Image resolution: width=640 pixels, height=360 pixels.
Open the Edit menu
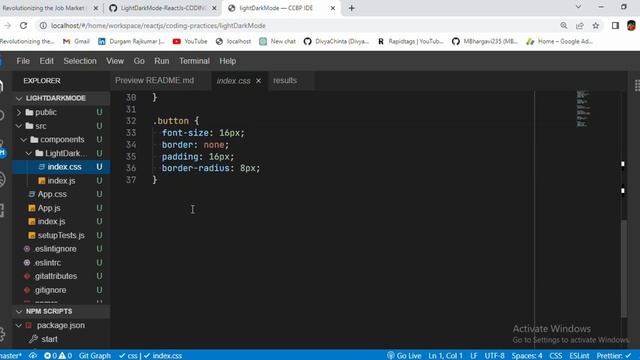[47, 61]
